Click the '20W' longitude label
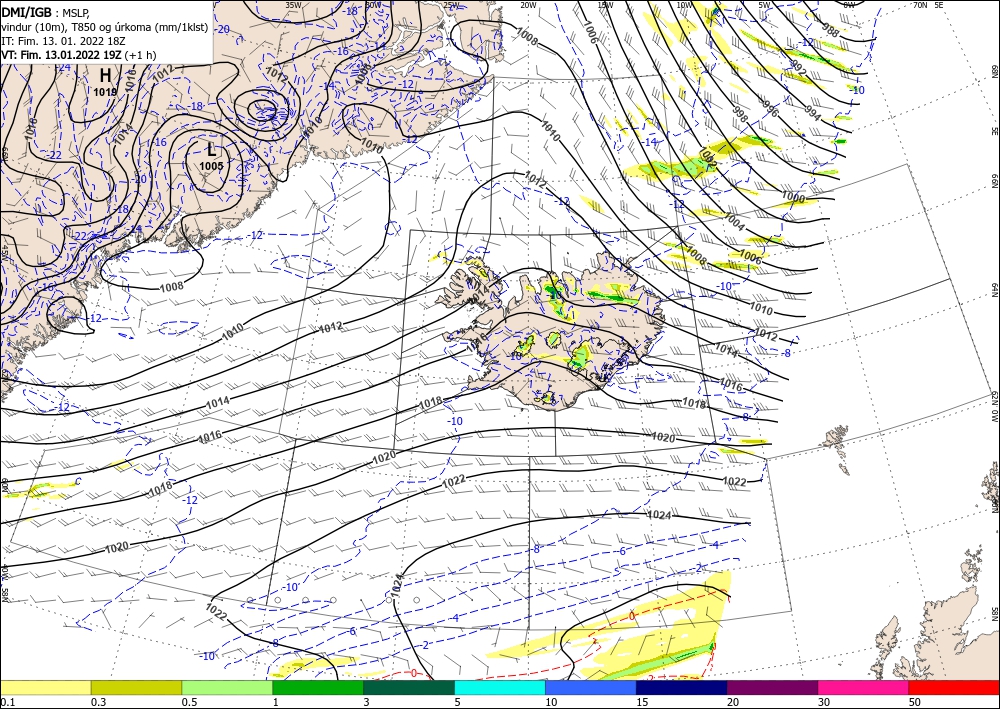Screen dimensions: 1000x709 pos(527,5)
